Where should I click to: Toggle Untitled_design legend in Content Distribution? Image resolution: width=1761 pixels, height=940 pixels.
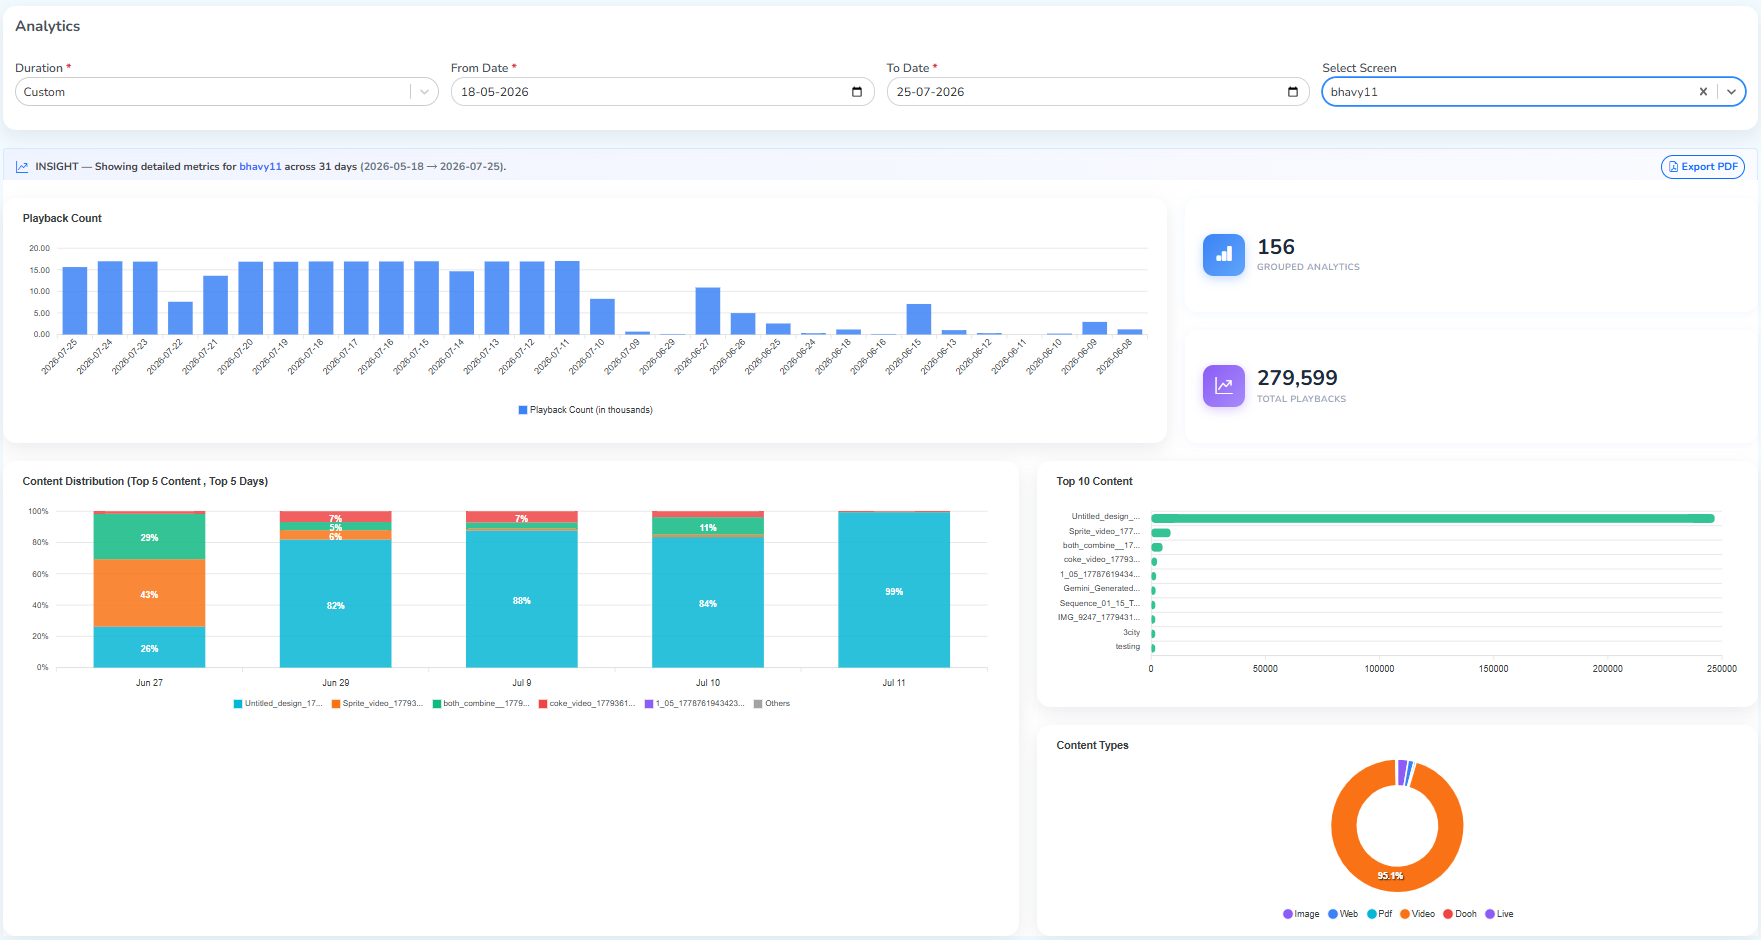point(278,704)
